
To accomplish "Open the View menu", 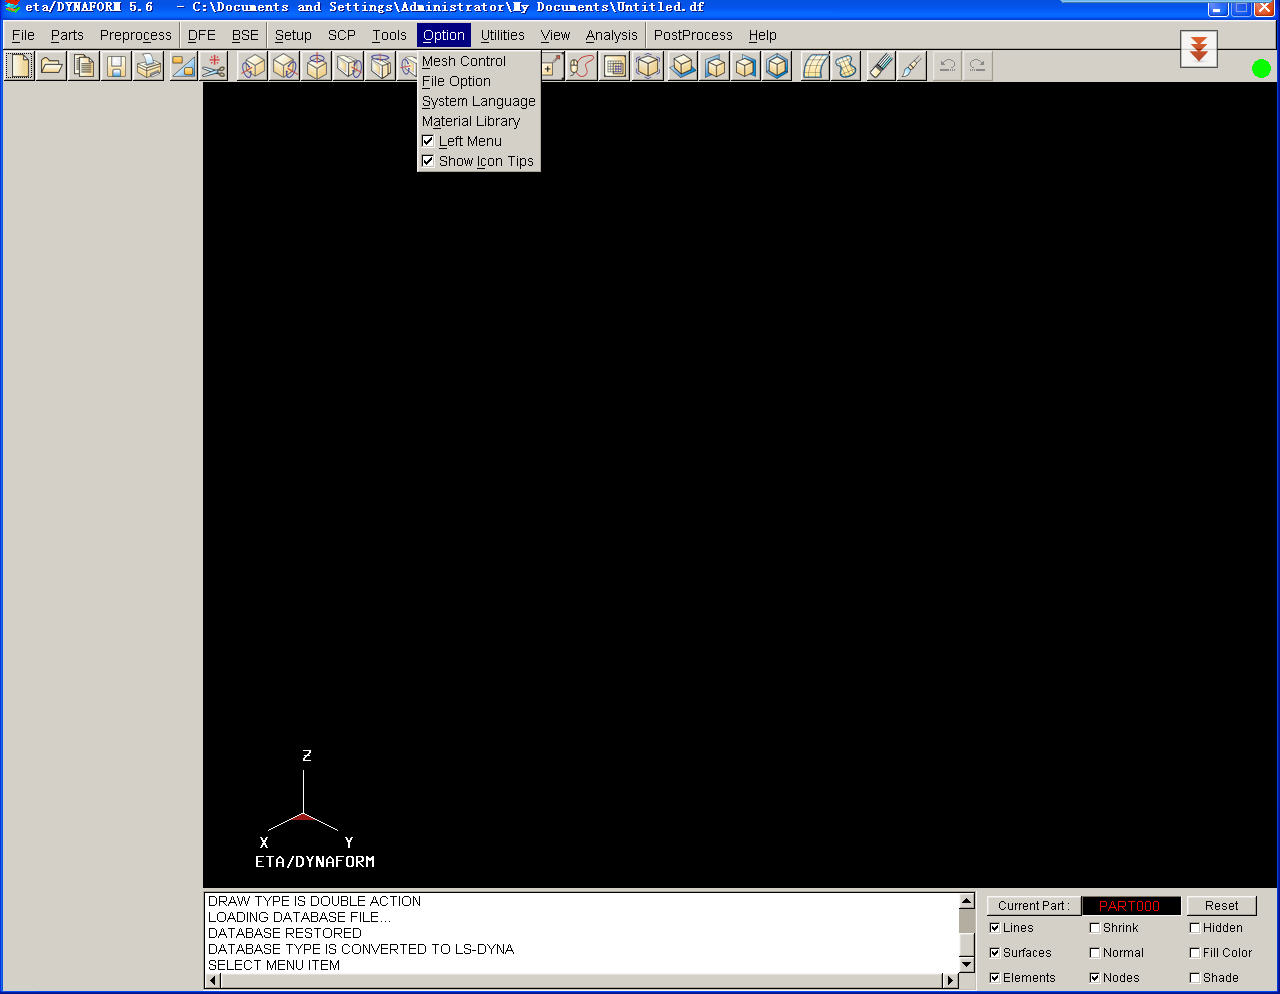I will pos(555,35).
